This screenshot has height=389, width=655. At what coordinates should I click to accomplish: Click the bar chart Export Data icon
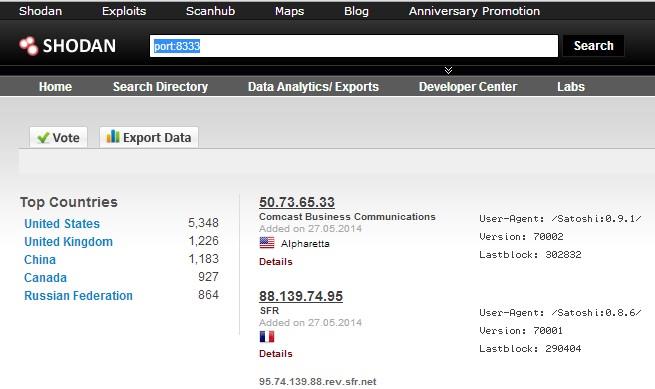coord(113,136)
